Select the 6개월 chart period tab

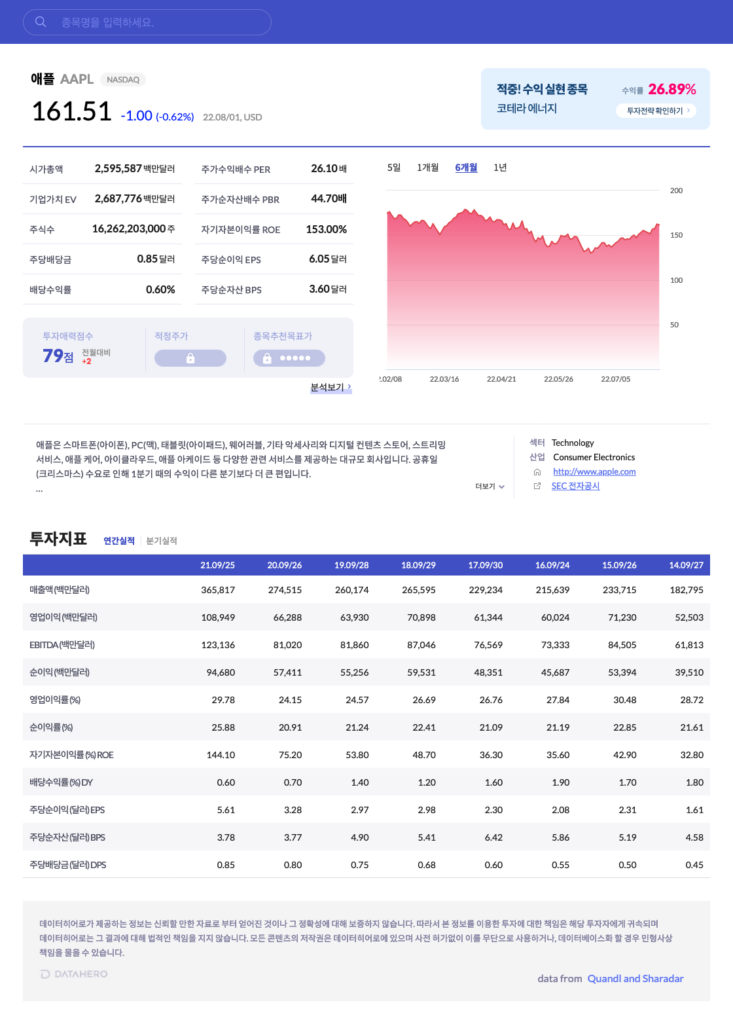[x=466, y=168]
